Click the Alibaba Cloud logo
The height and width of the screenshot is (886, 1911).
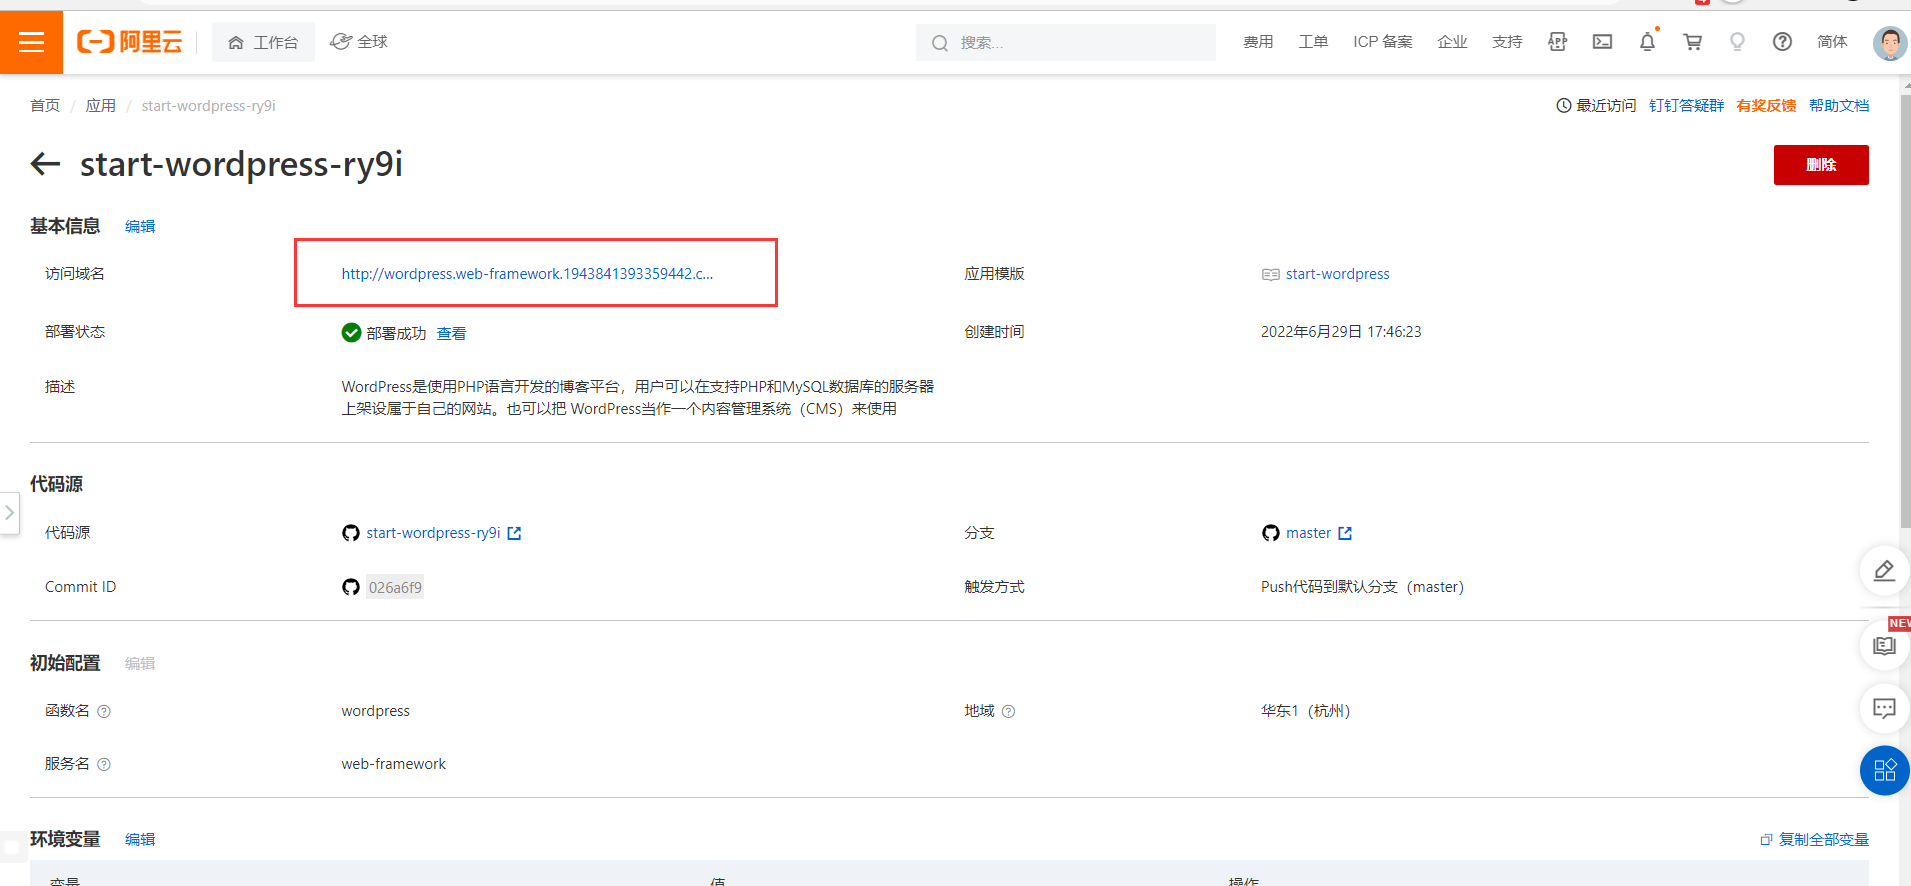click(130, 42)
